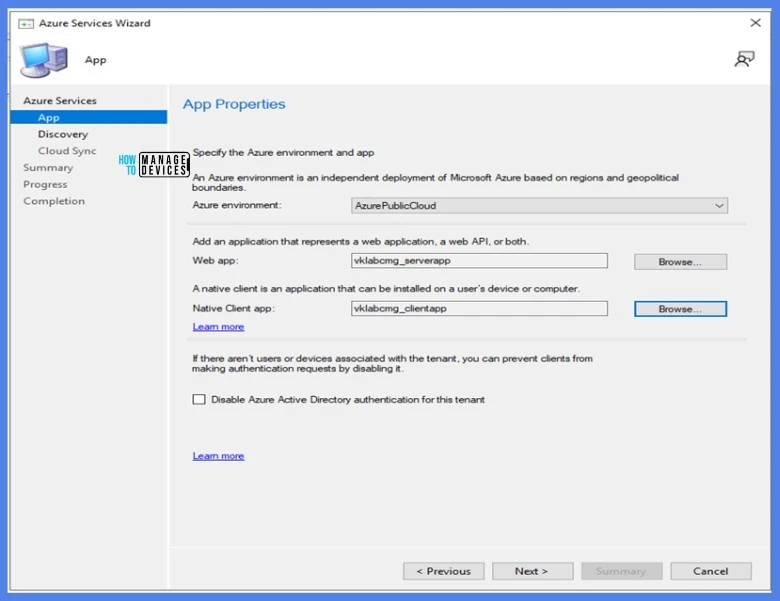
Task: Go back with the Previous button
Action: [x=443, y=571]
